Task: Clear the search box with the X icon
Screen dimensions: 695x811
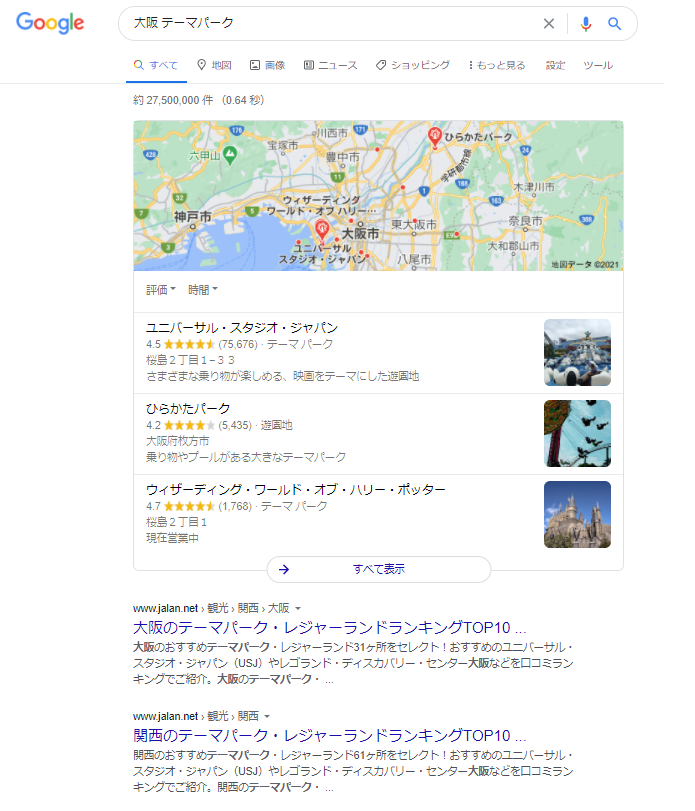Action: (549, 23)
